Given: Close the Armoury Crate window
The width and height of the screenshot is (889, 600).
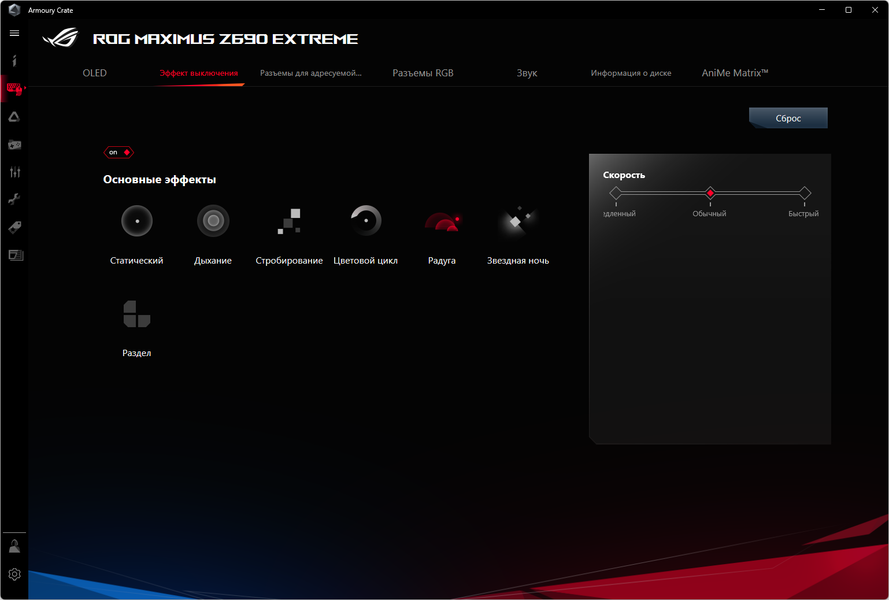Looking at the screenshot, I should [x=875, y=10].
